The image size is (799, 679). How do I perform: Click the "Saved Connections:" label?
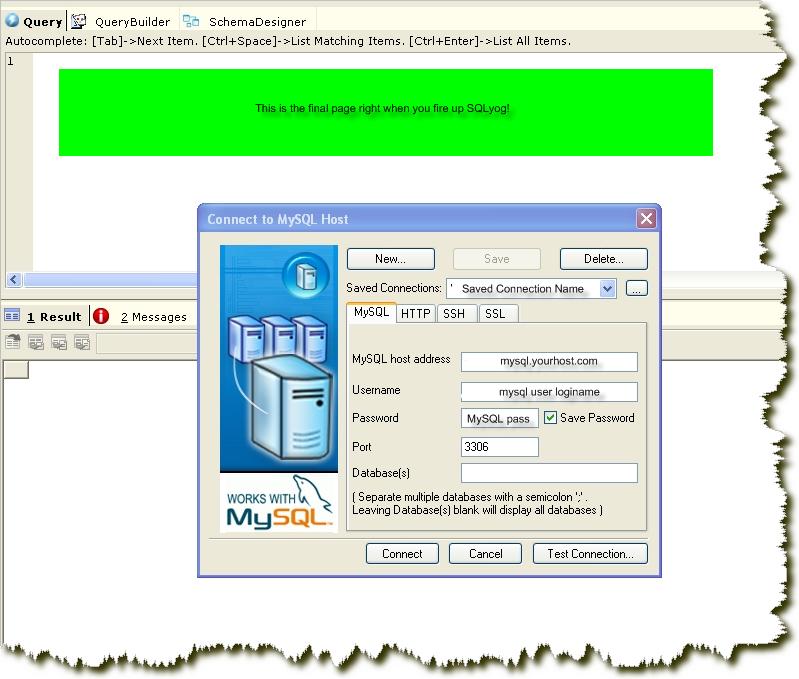tap(394, 288)
